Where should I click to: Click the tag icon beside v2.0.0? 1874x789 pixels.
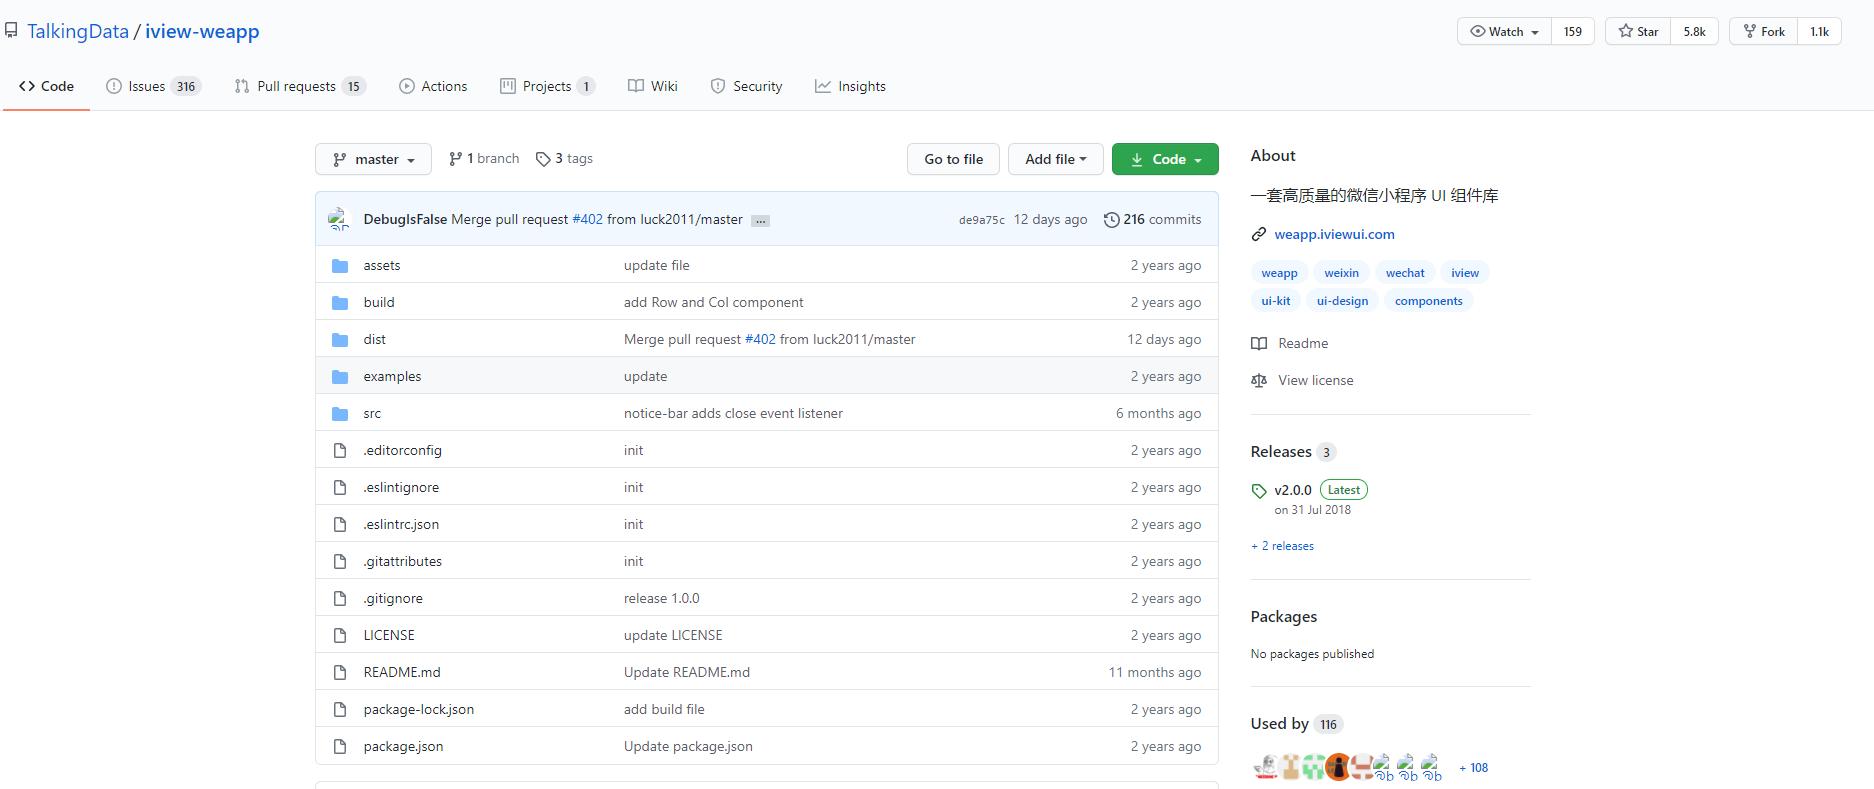coord(1259,491)
